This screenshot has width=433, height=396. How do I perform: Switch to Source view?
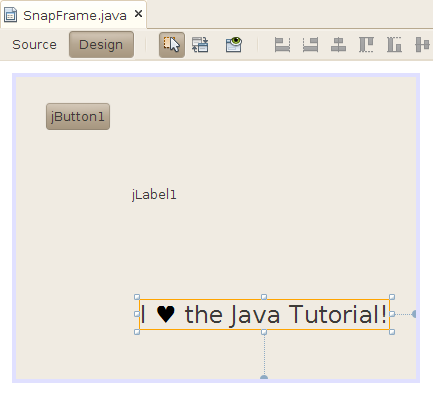[x=34, y=45]
